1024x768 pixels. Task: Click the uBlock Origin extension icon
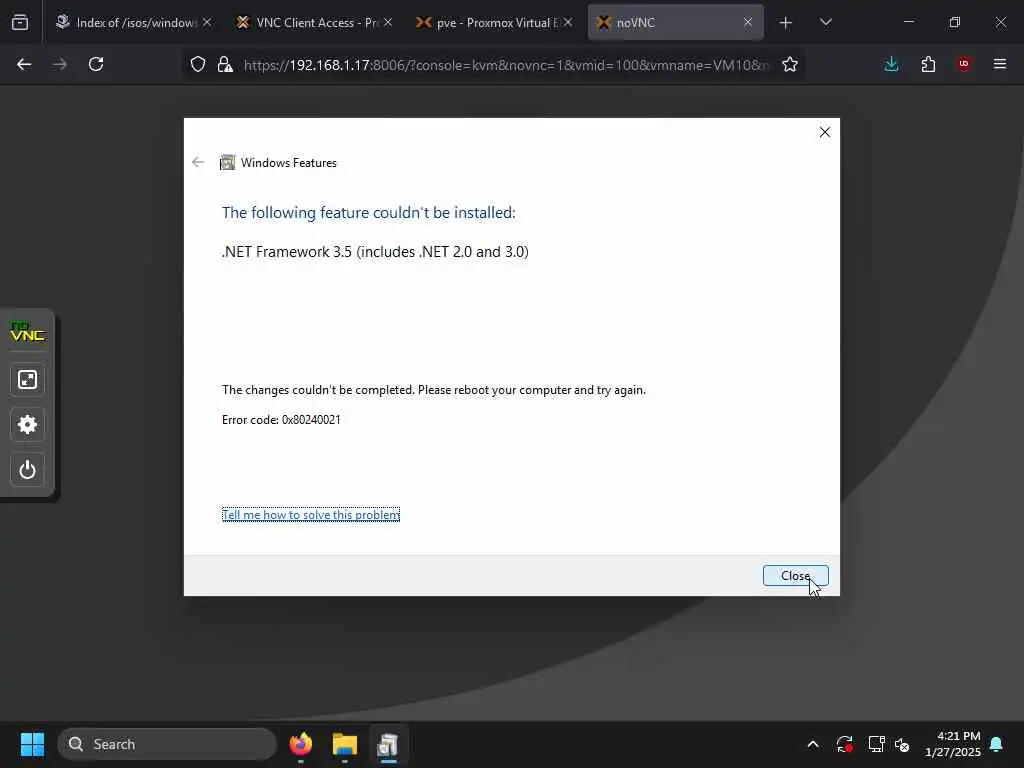pos(964,63)
